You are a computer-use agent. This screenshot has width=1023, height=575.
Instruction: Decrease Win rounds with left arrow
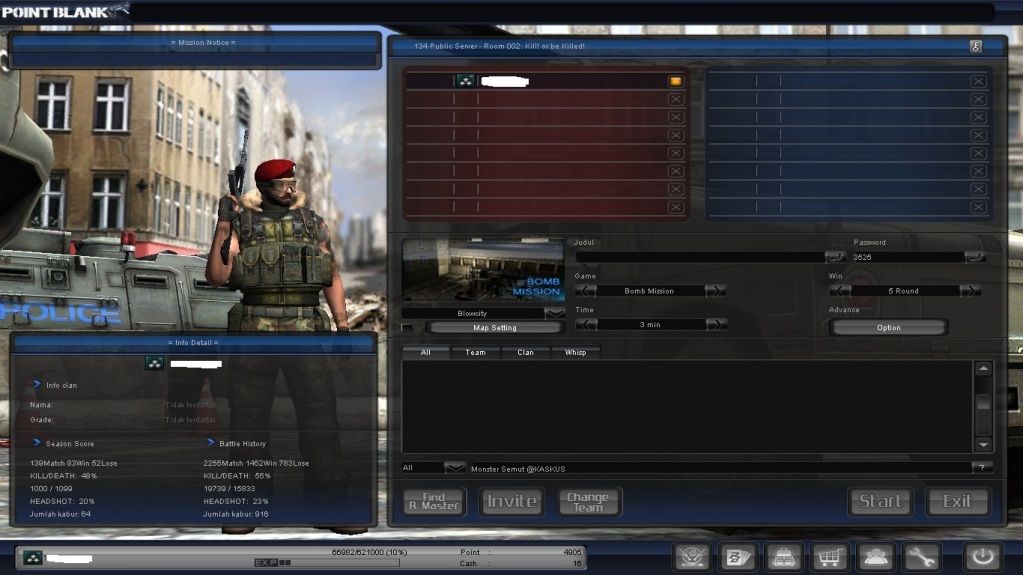coord(840,290)
